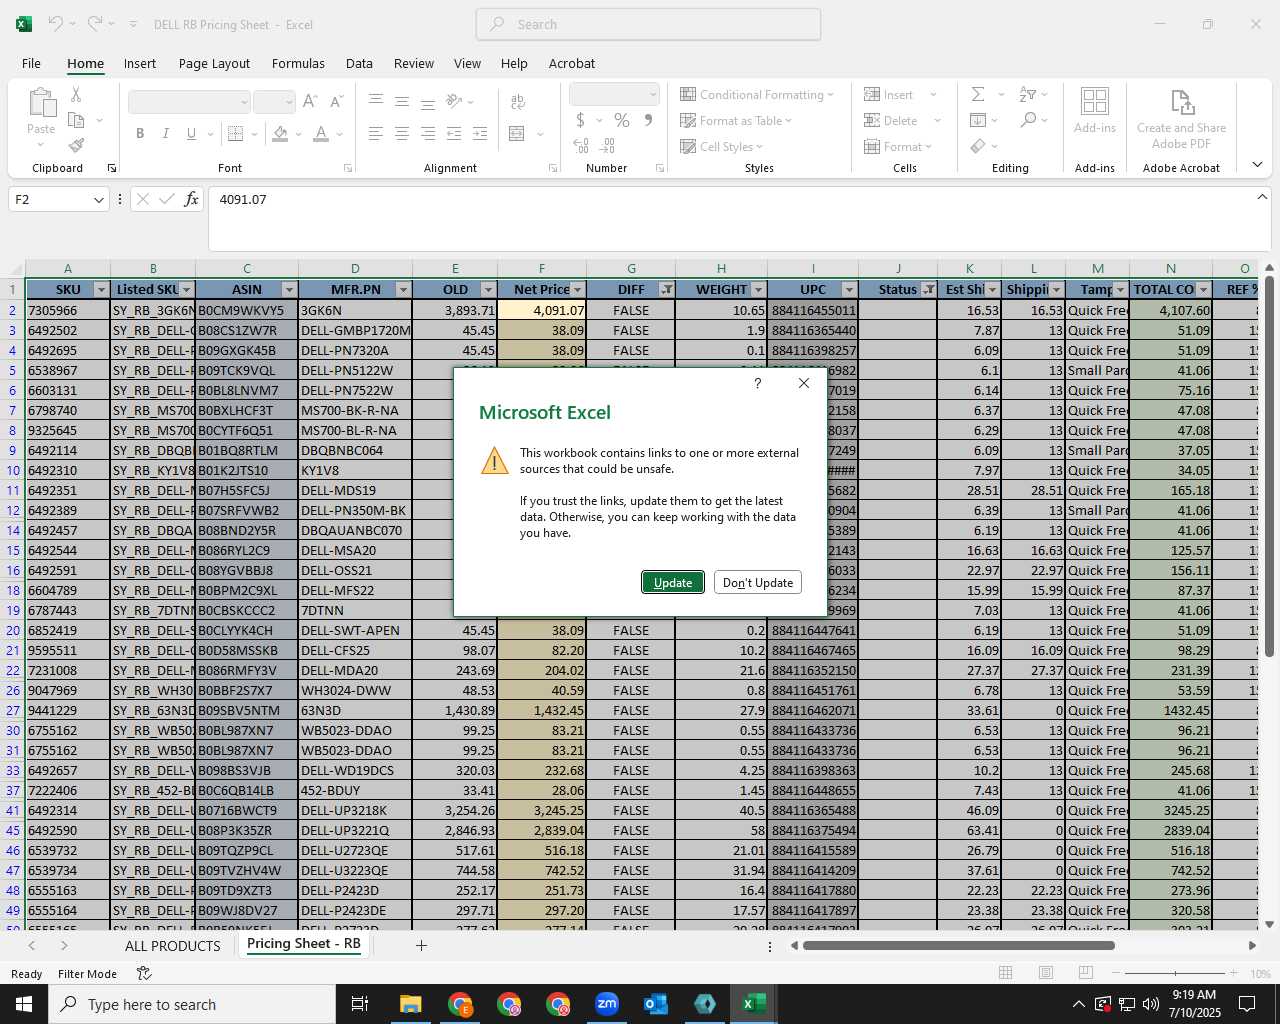The width and height of the screenshot is (1280, 1024).
Task: Open the ASIN column filter dropdown
Action: 289,290
